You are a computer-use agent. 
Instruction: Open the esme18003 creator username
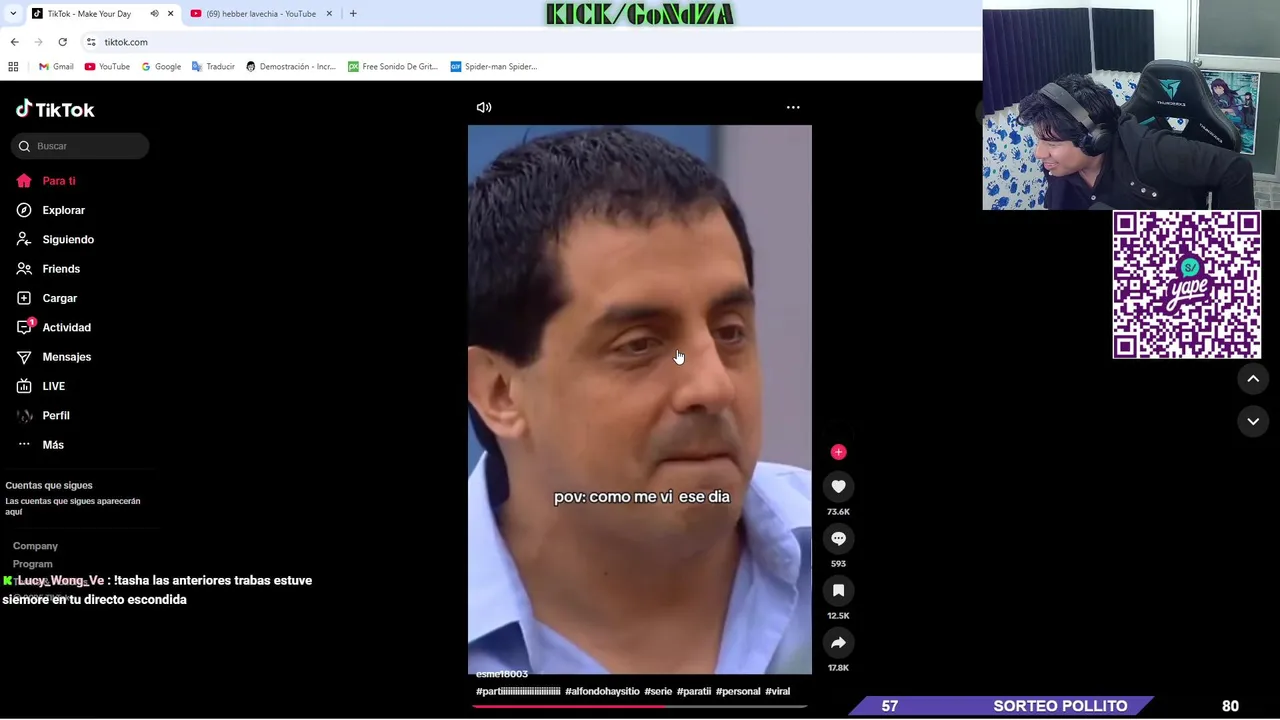click(x=502, y=674)
